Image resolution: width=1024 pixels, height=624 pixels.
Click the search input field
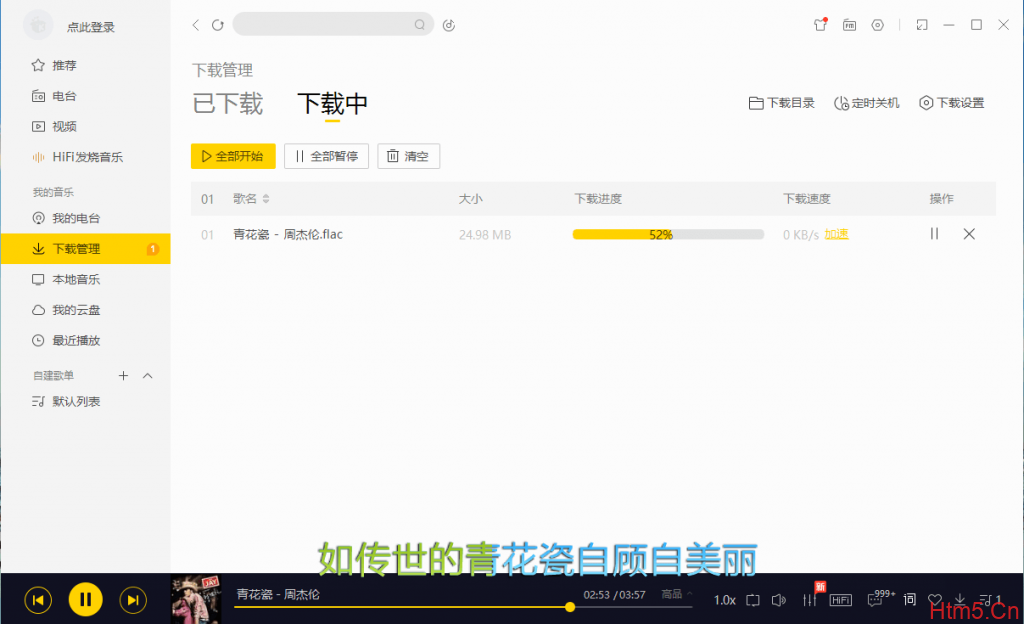tap(333, 24)
